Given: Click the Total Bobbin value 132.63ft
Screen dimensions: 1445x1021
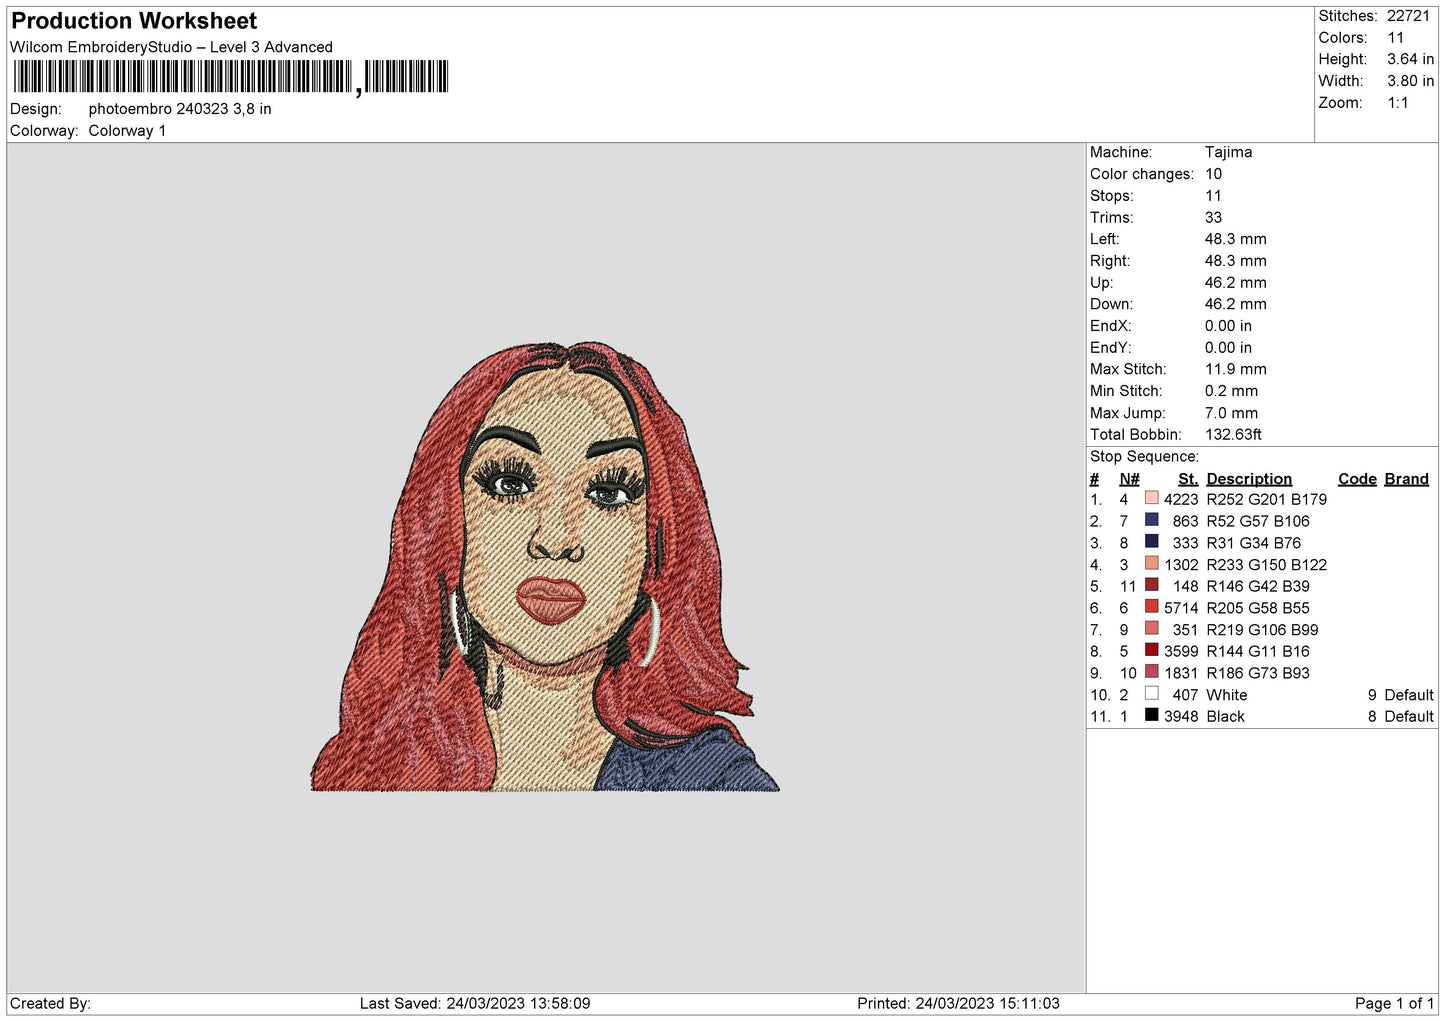Looking at the screenshot, I should pos(1233,434).
